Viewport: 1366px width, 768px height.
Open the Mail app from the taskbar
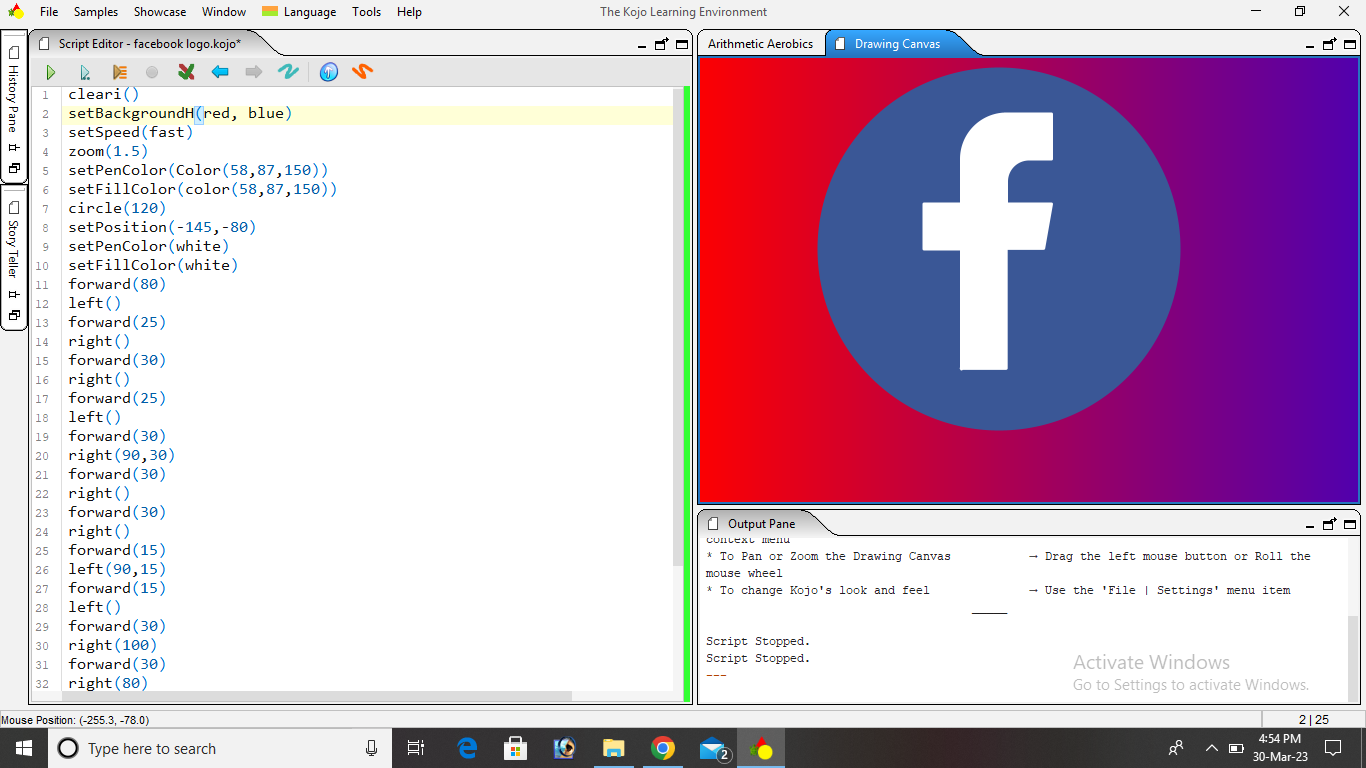(x=713, y=748)
